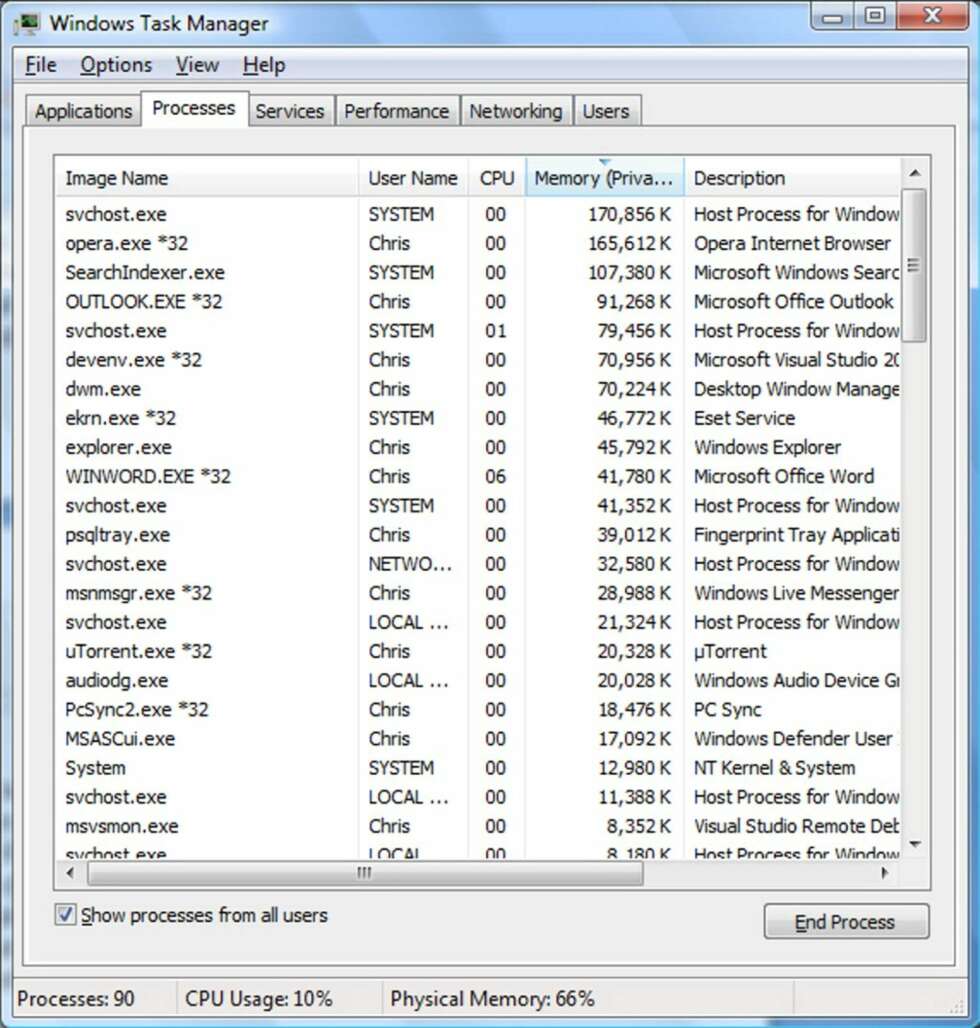Viewport: 980px width, 1028px height.
Task: Select the MSASCui.exe process
Action: click(x=477, y=739)
